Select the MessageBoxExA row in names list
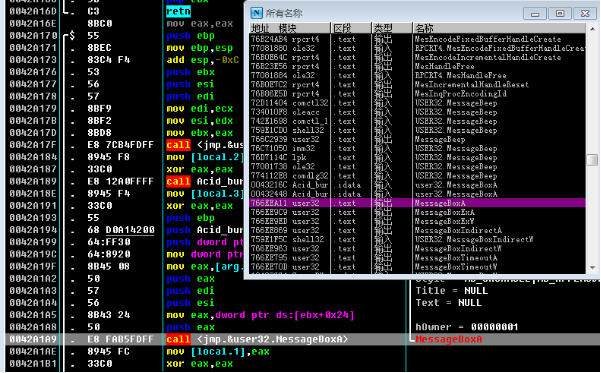The height and width of the screenshot is (373, 601). [x=417, y=212]
